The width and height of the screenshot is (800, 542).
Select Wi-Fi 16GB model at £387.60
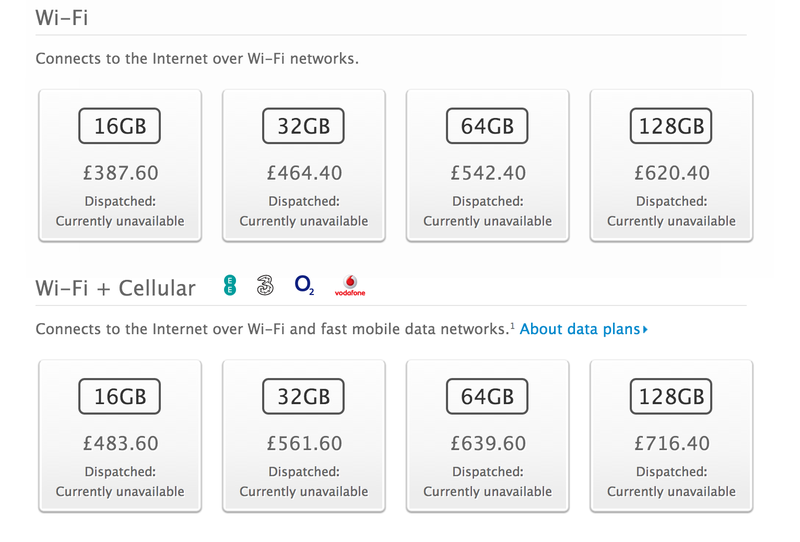(120, 165)
